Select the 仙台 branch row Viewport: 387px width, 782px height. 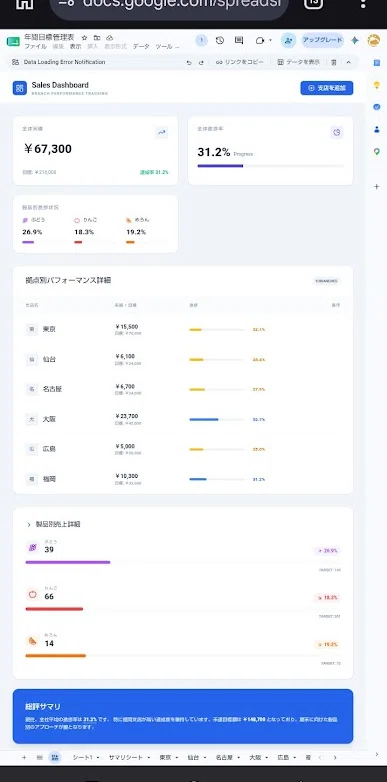pos(183,360)
